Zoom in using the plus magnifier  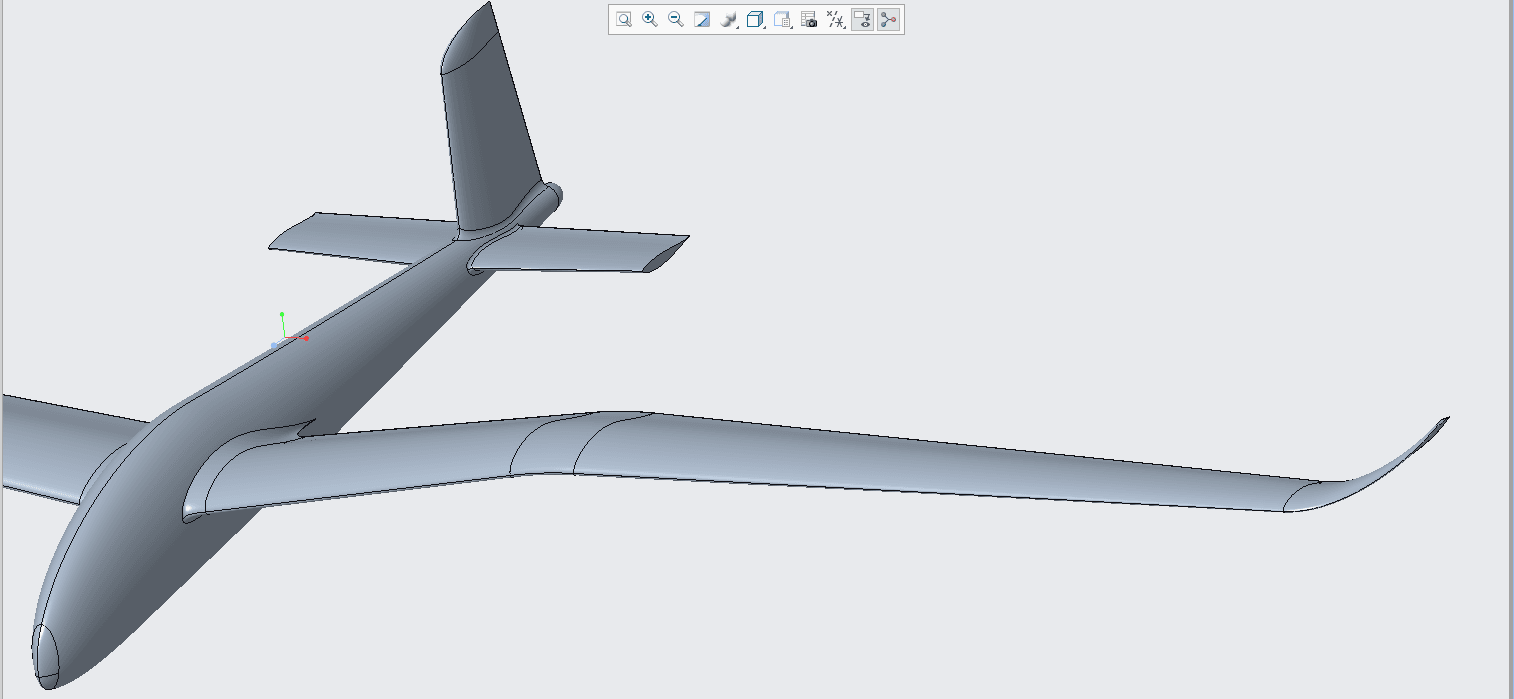coord(650,19)
